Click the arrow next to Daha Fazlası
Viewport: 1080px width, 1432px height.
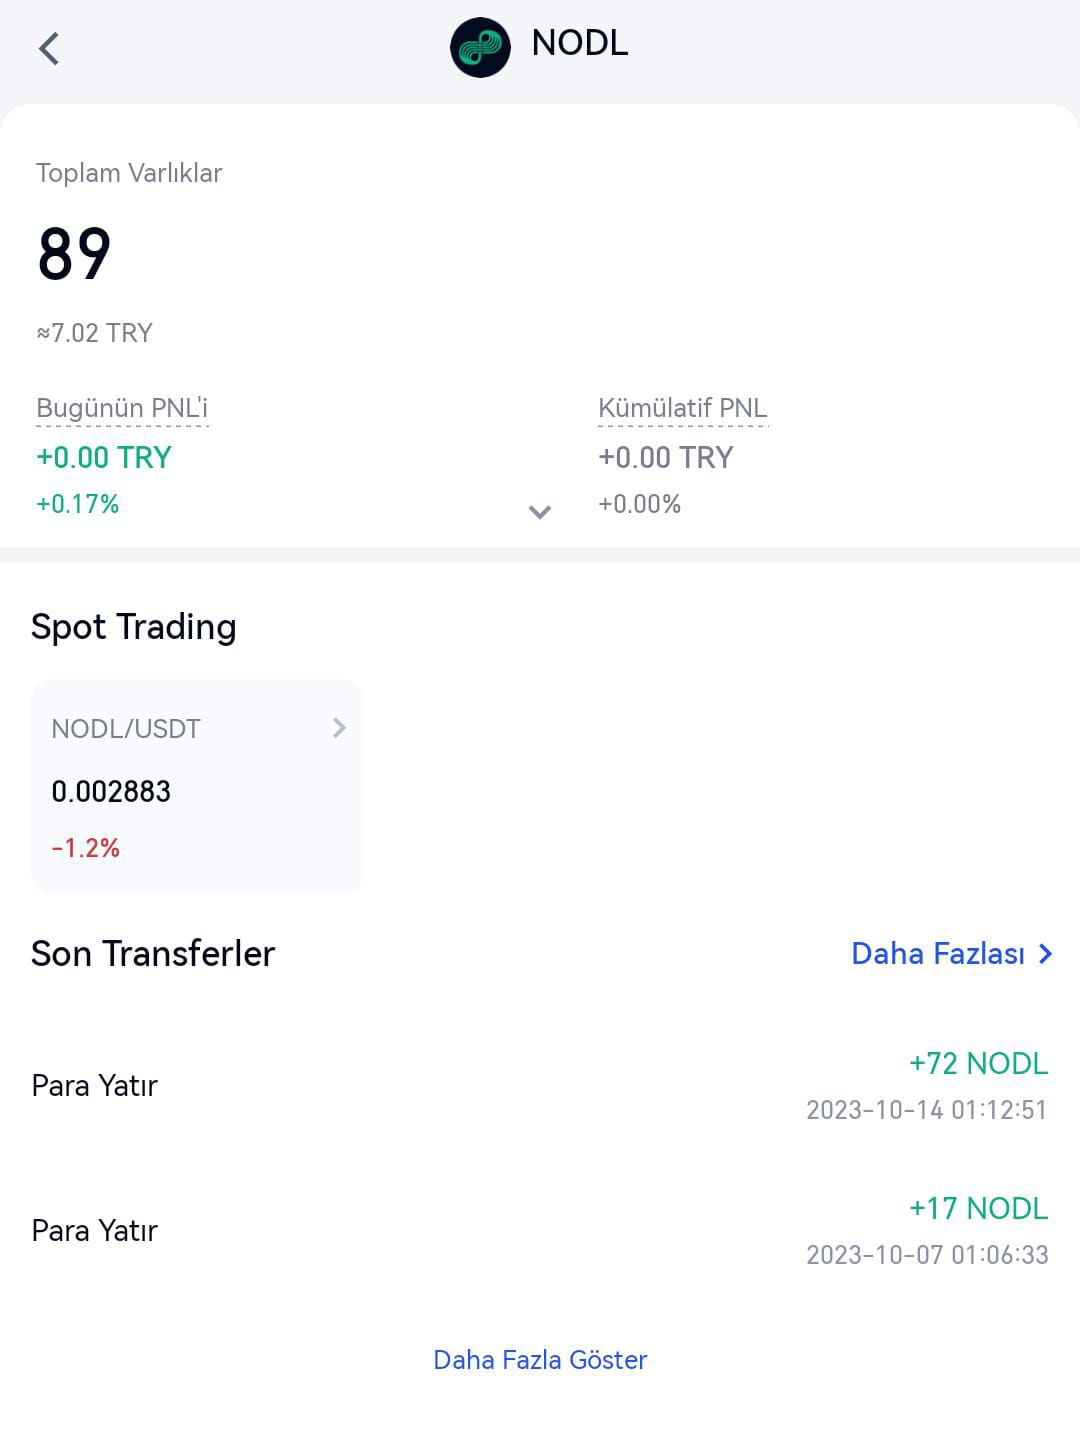coord(1045,954)
